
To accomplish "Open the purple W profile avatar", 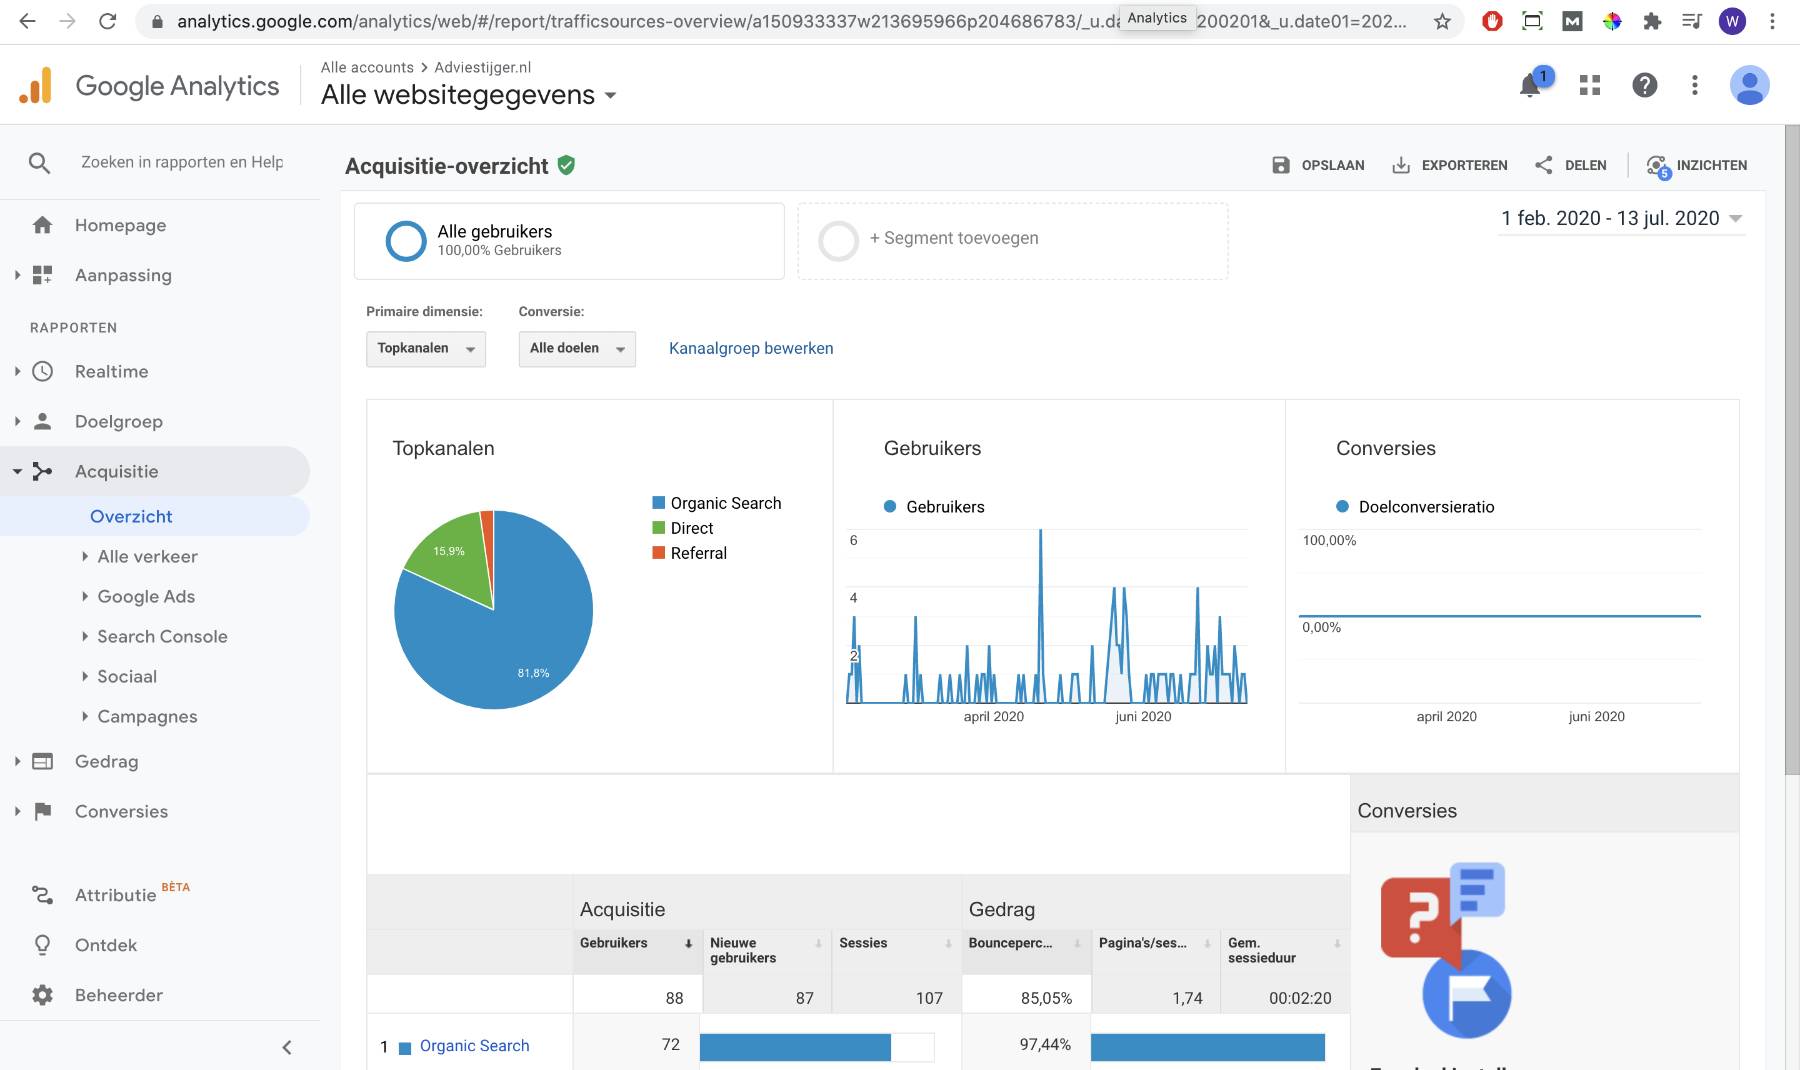I will pos(1732,21).
